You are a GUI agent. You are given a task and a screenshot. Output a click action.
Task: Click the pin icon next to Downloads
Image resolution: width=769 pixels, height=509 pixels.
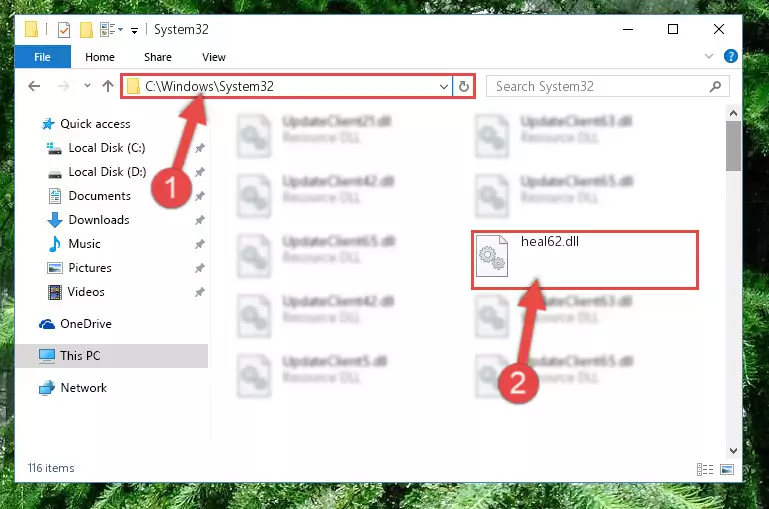(x=200, y=220)
